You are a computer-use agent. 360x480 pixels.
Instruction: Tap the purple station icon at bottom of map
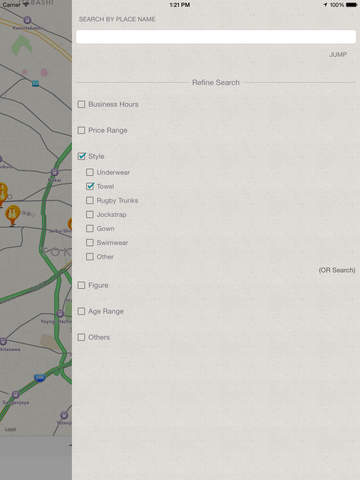[x=64, y=415]
